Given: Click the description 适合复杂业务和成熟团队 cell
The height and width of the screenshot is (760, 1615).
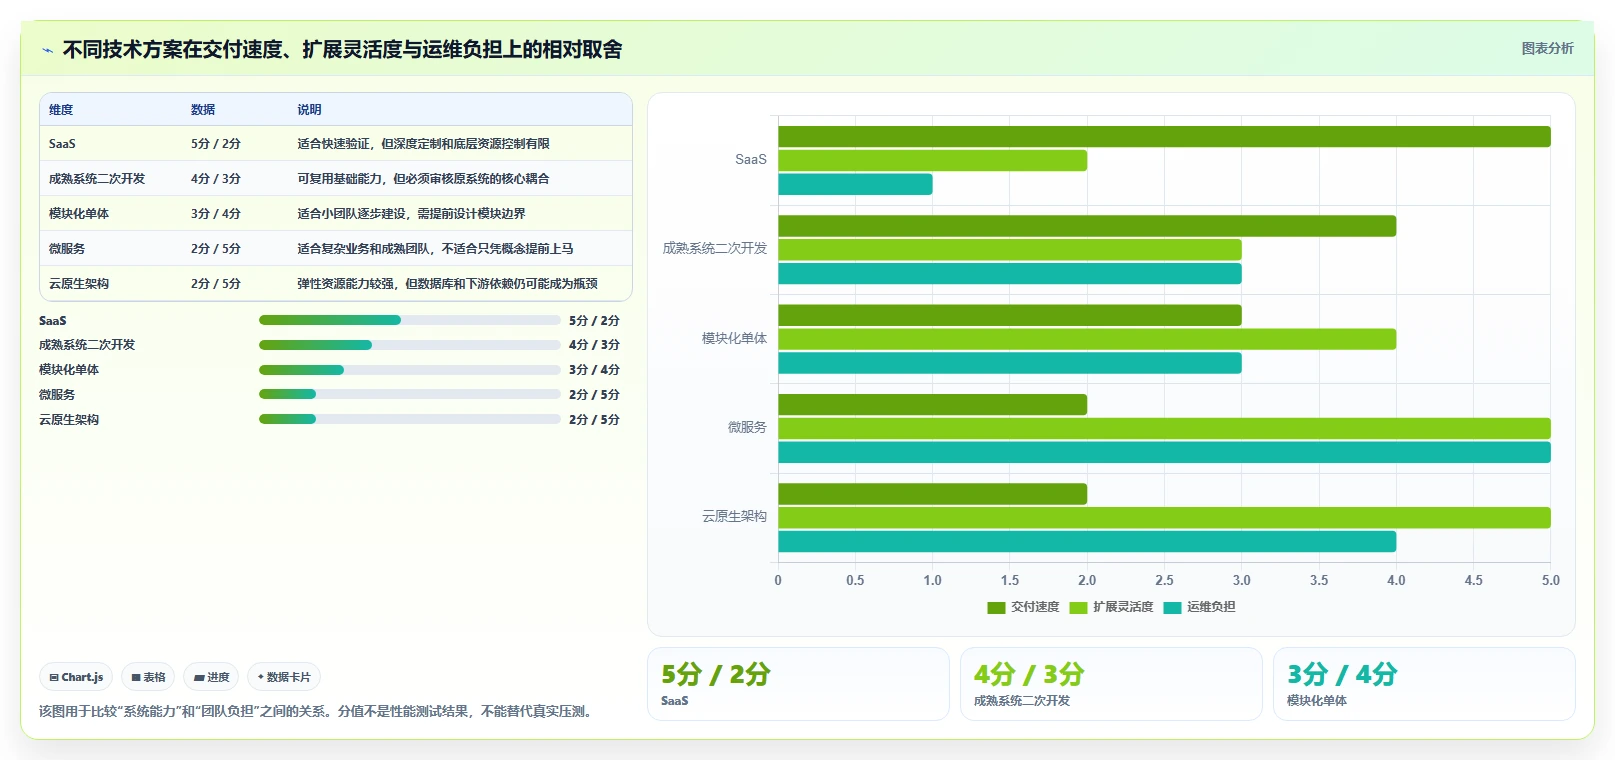Looking at the screenshot, I should 435,249.
